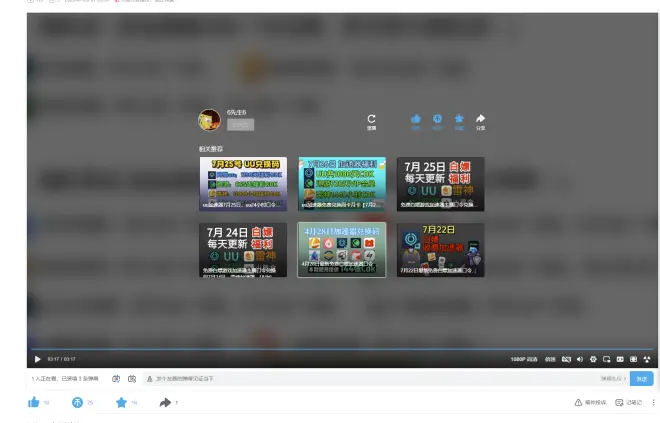This screenshot has height=423, width=660.
Task: Open the 7月24日 recommended video thumbnail
Action: click(x=242, y=249)
